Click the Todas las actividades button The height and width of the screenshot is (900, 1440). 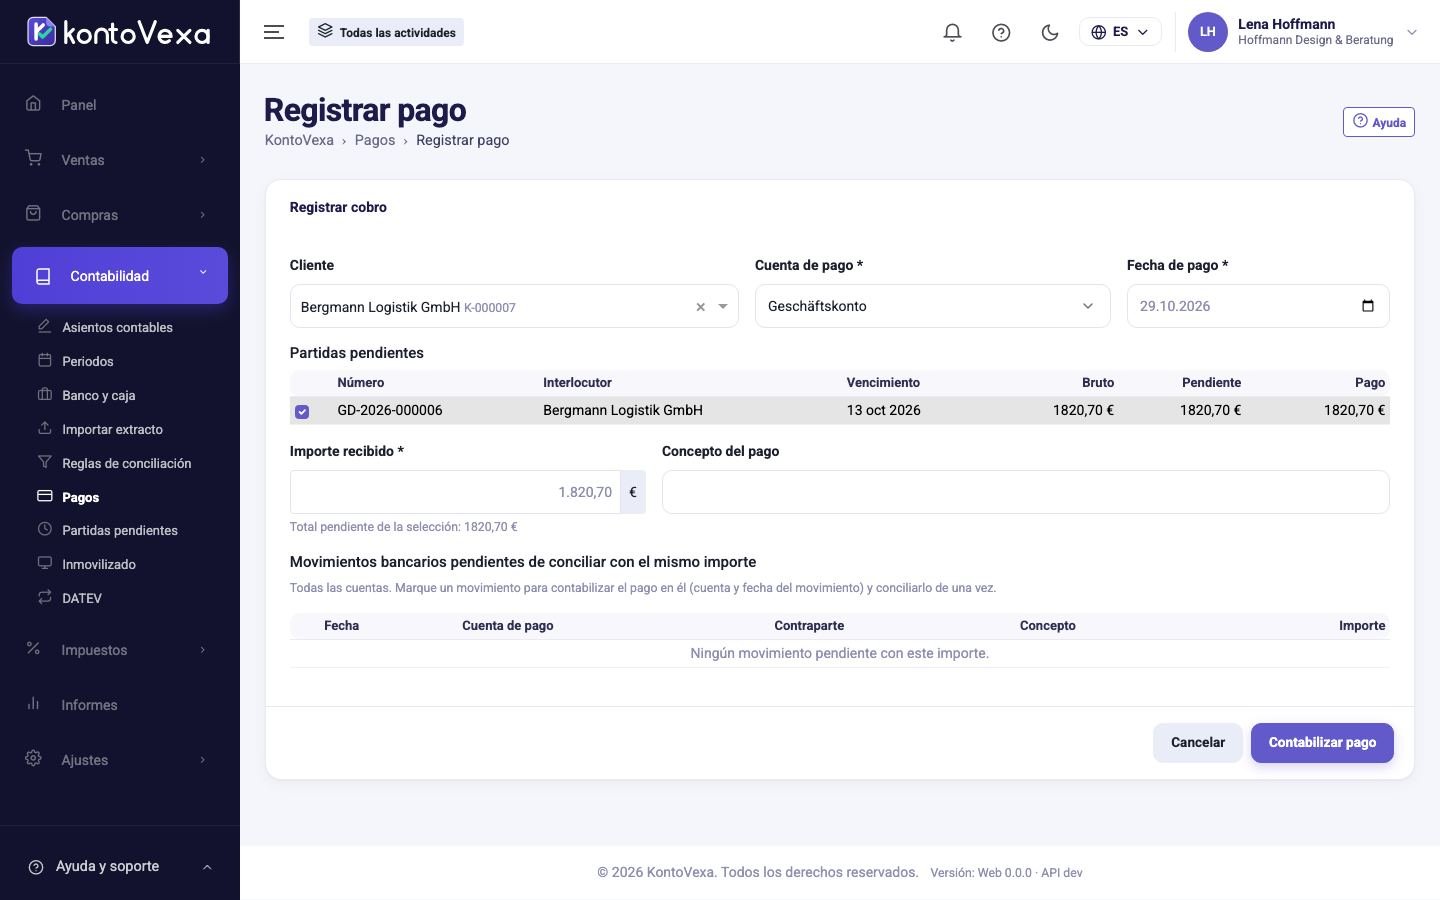(386, 32)
